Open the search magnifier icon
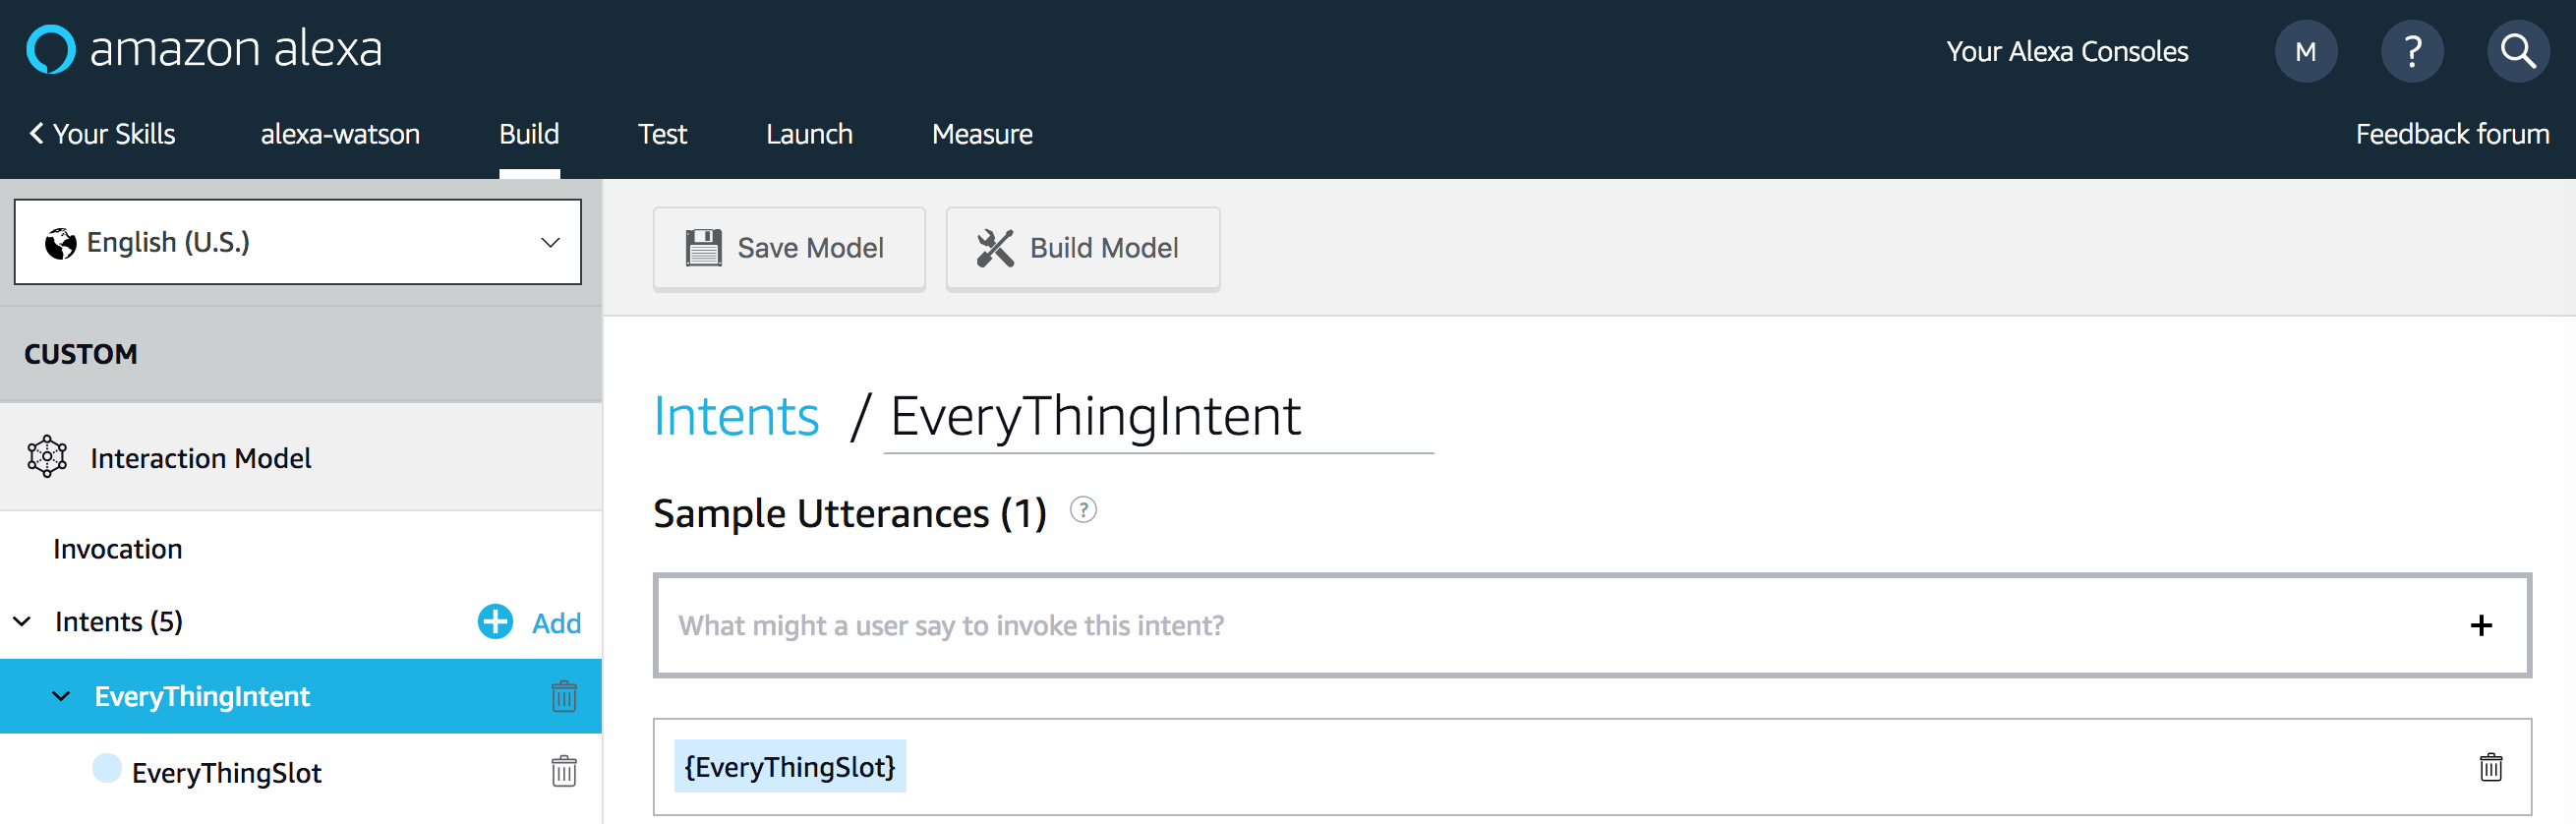 (x=2517, y=51)
